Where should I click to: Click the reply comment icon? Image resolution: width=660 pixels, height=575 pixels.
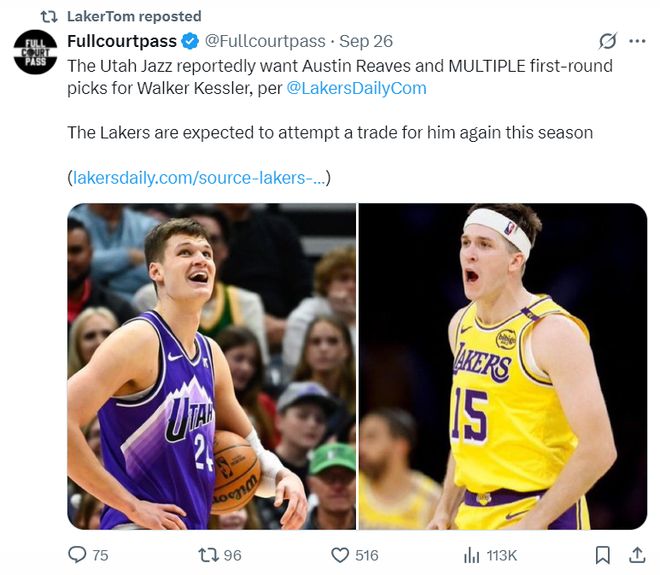pos(77,554)
